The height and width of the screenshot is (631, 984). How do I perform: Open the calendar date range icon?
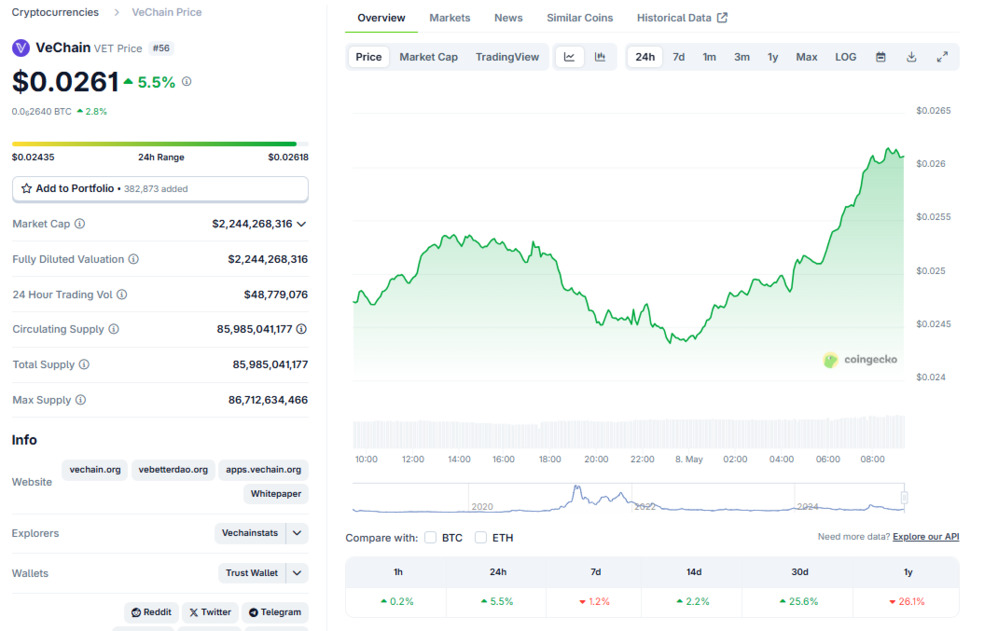(x=880, y=57)
